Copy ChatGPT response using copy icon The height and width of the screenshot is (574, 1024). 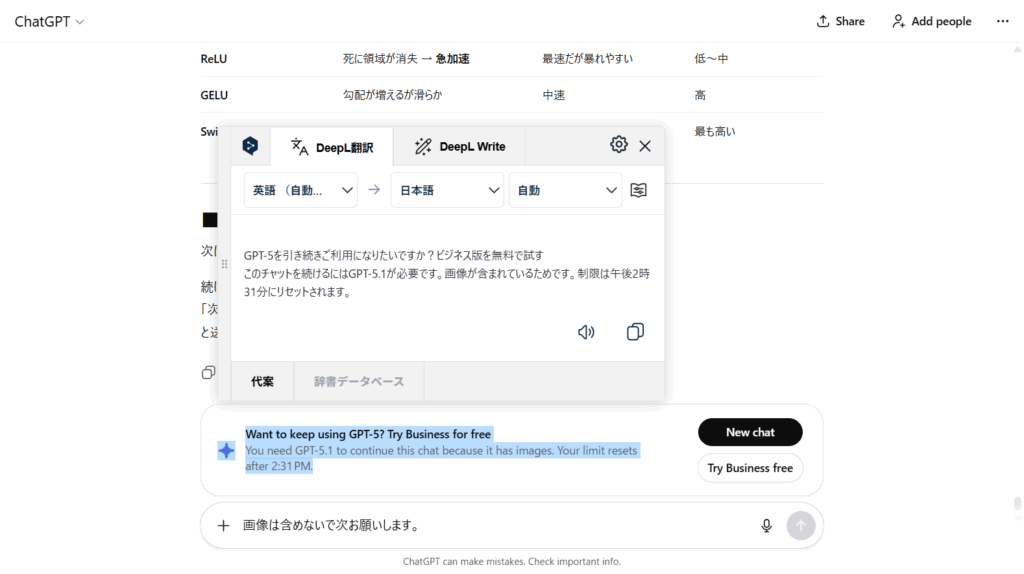pyautogui.click(x=208, y=373)
